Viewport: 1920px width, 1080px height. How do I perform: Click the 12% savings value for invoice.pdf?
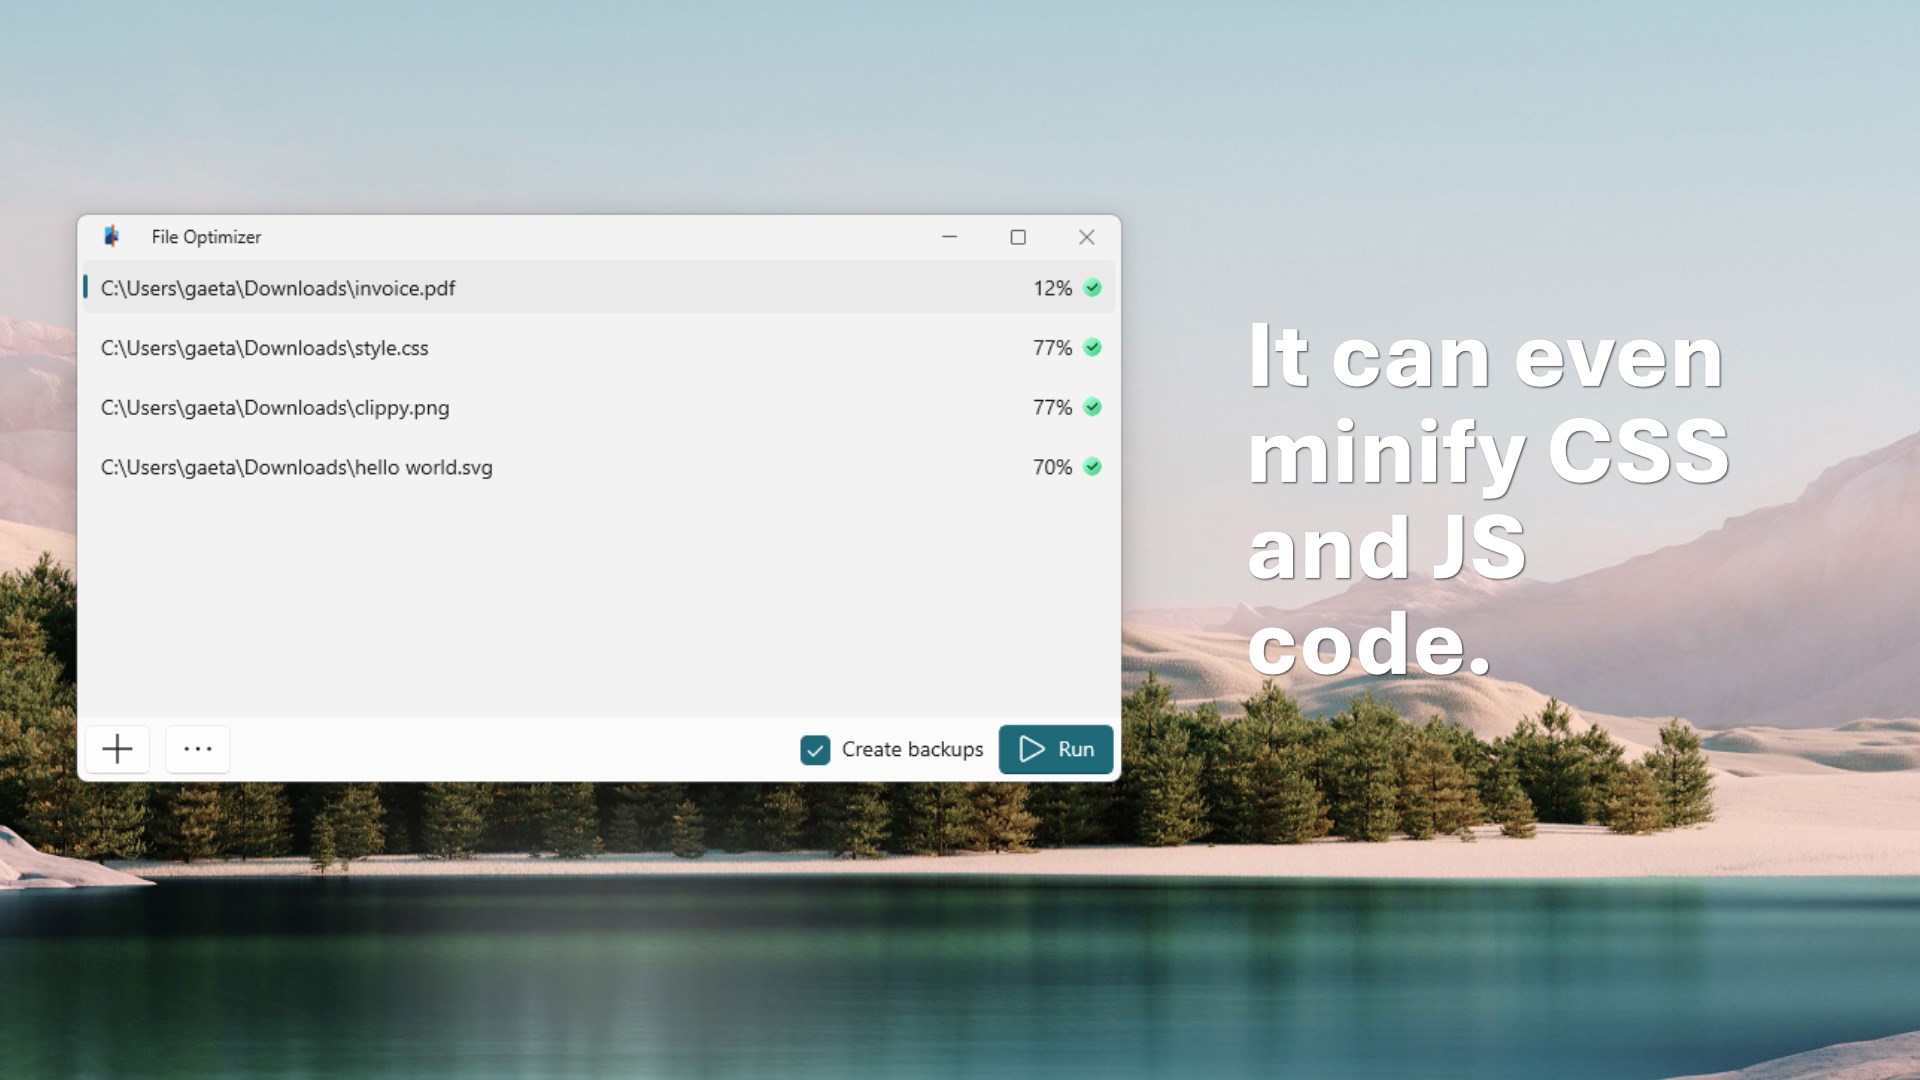(x=1052, y=288)
